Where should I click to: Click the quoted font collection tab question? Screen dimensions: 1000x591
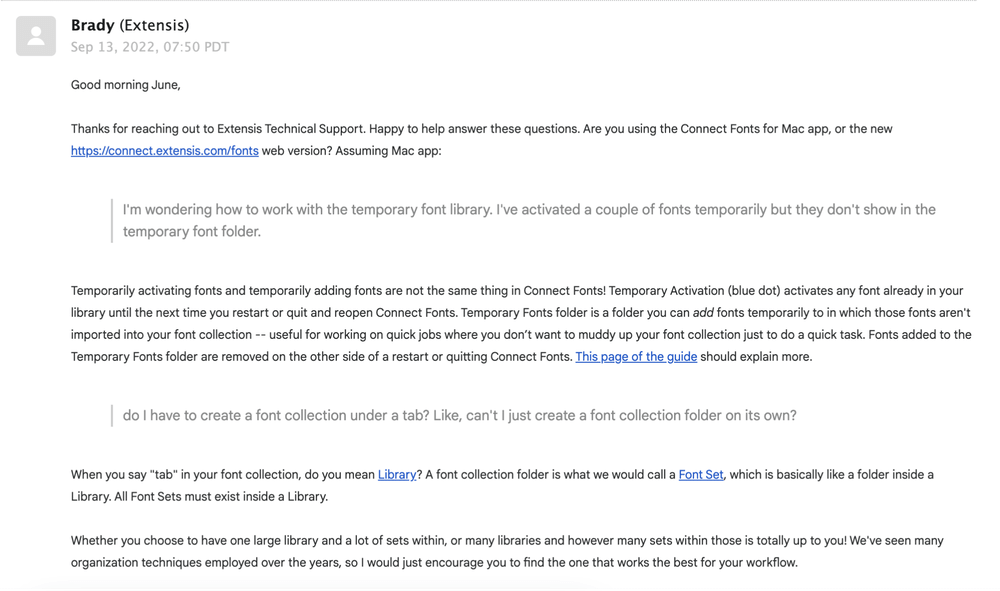tap(459, 416)
